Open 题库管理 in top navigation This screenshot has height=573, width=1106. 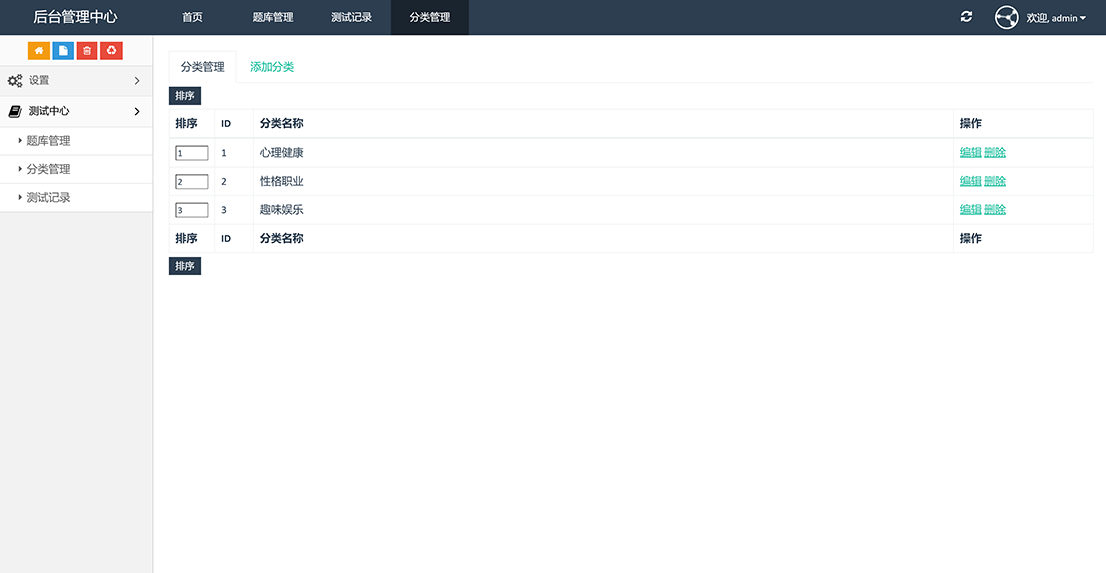pos(273,18)
